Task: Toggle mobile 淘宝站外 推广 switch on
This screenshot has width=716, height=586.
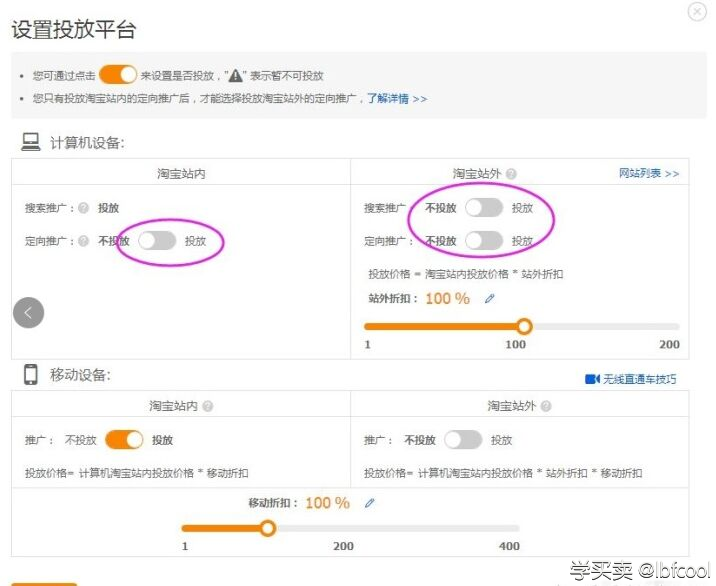Action: [x=463, y=440]
